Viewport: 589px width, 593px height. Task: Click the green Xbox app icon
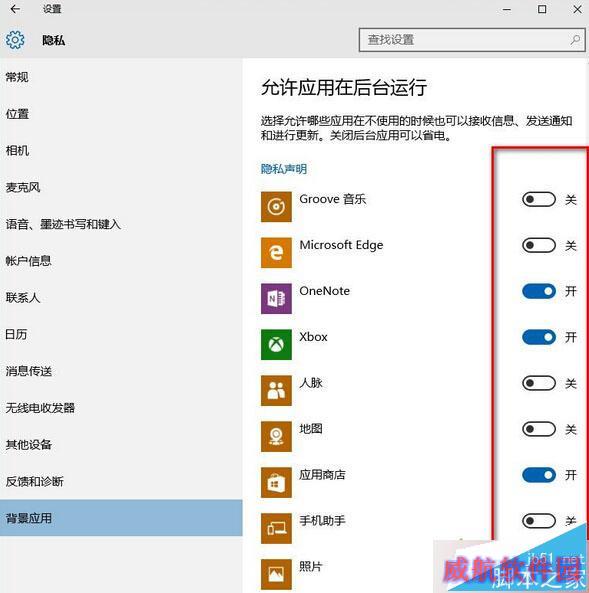(276, 345)
